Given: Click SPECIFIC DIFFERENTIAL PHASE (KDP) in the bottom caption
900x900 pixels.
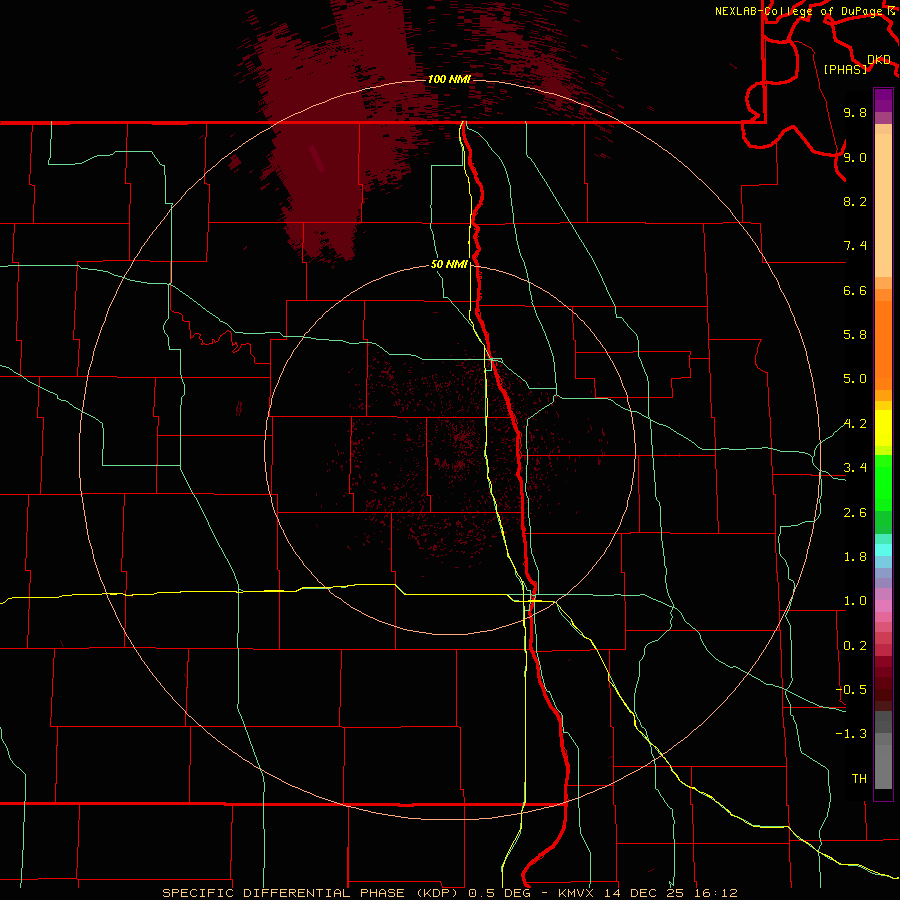Looking at the screenshot, I should coord(312,893).
